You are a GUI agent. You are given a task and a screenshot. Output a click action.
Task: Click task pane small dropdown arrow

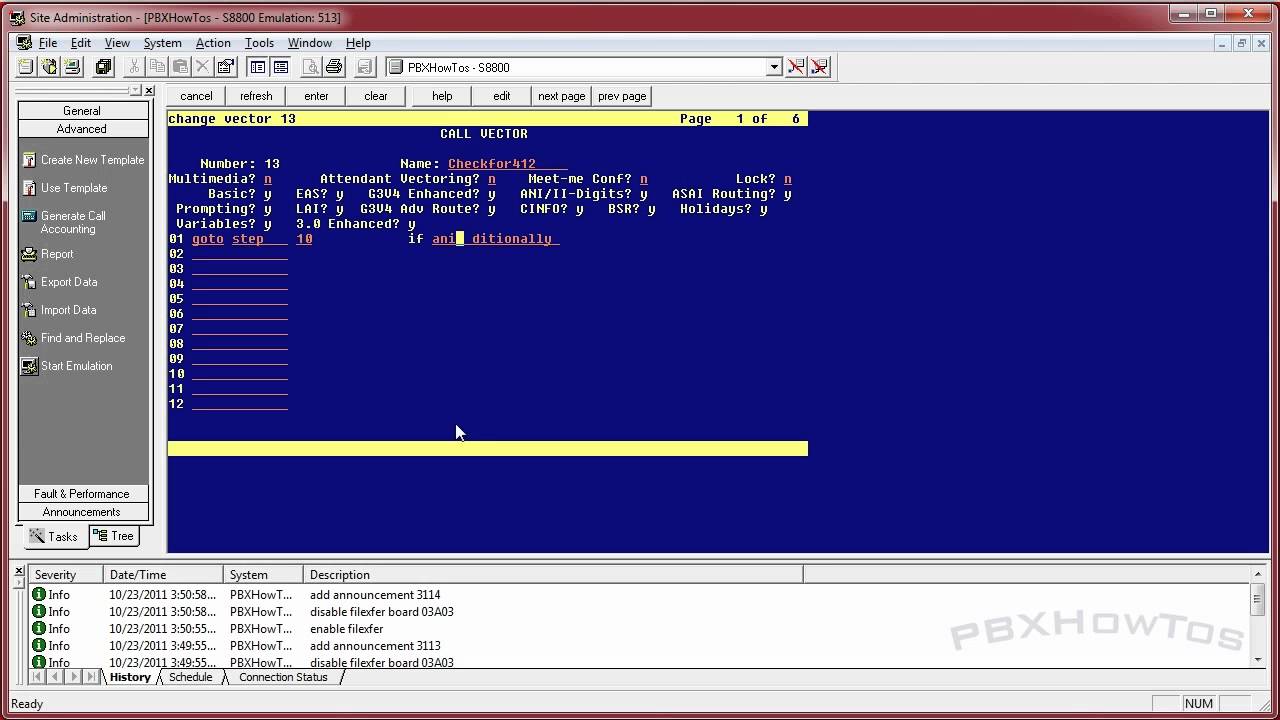(137, 90)
